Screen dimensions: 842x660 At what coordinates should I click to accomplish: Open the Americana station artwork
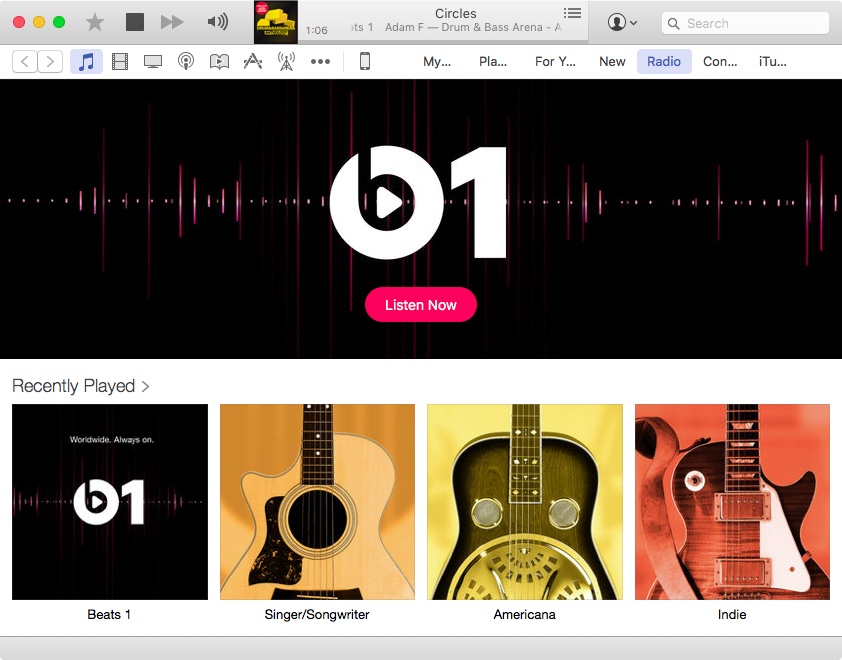[x=525, y=502]
